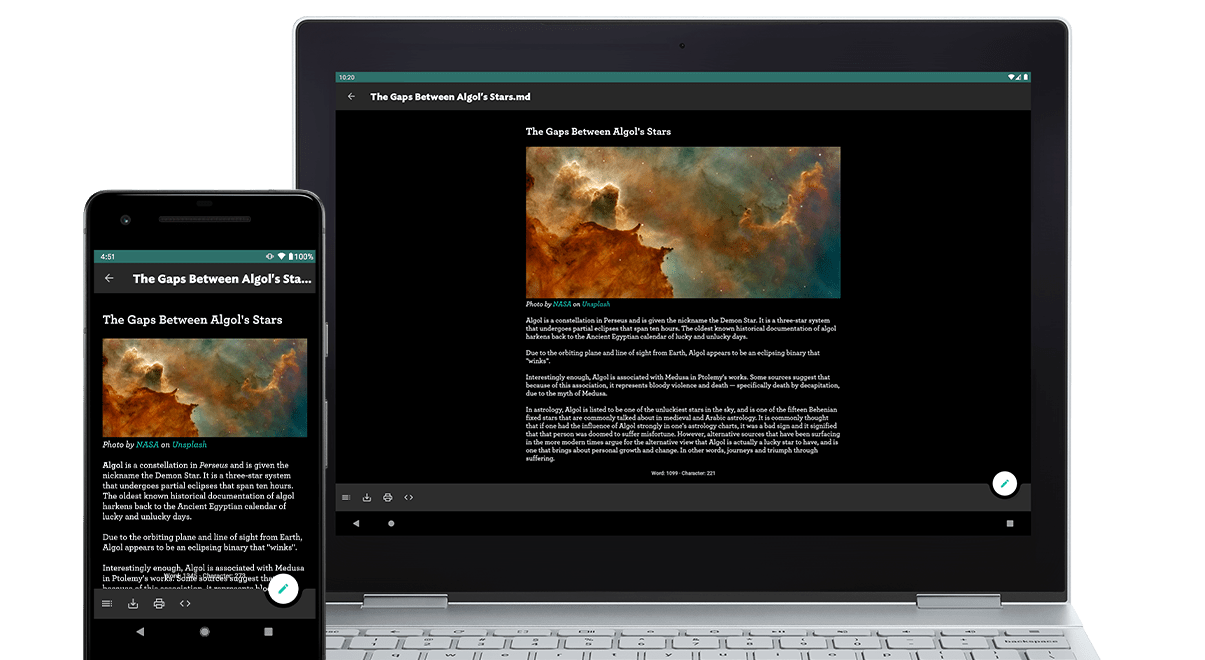The width and height of the screenshot is (1205, 660).
Task: Tap the nebula image on the phone
Action: 205,387
